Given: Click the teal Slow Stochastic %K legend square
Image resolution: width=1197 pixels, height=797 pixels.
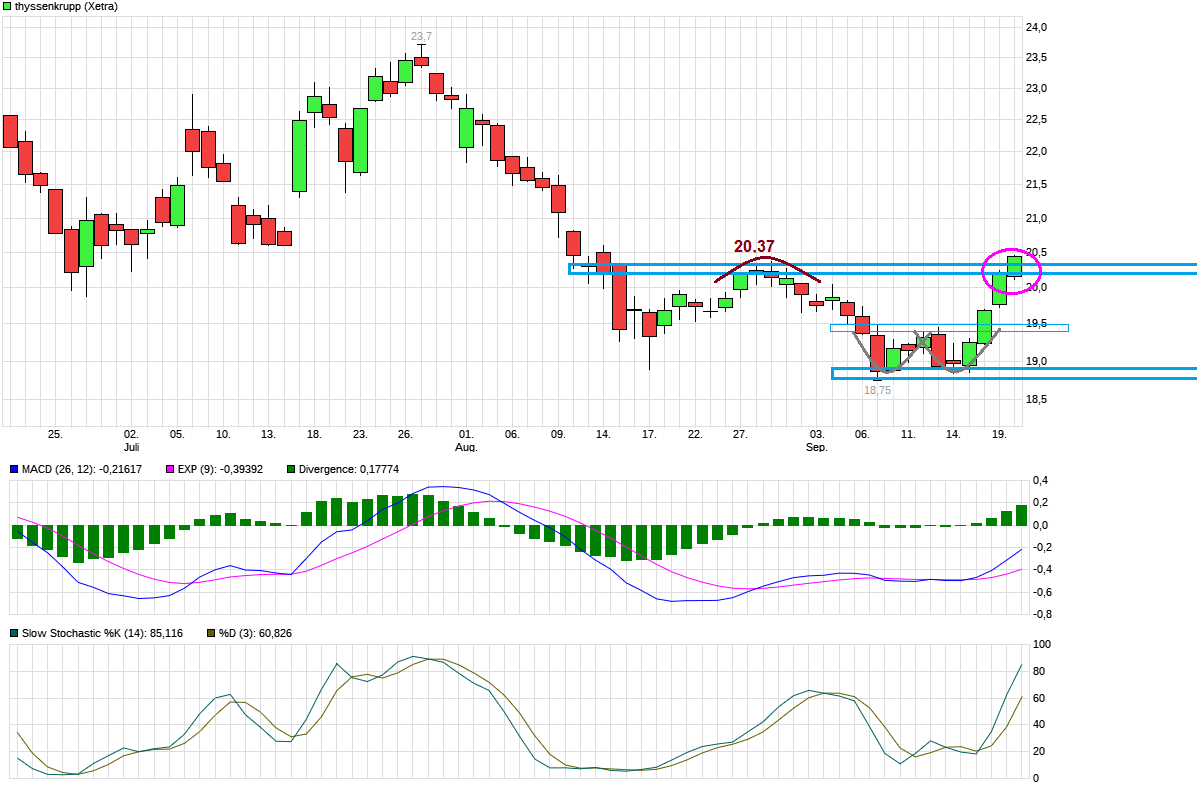Looking at the screenshot, I should 13,632.
